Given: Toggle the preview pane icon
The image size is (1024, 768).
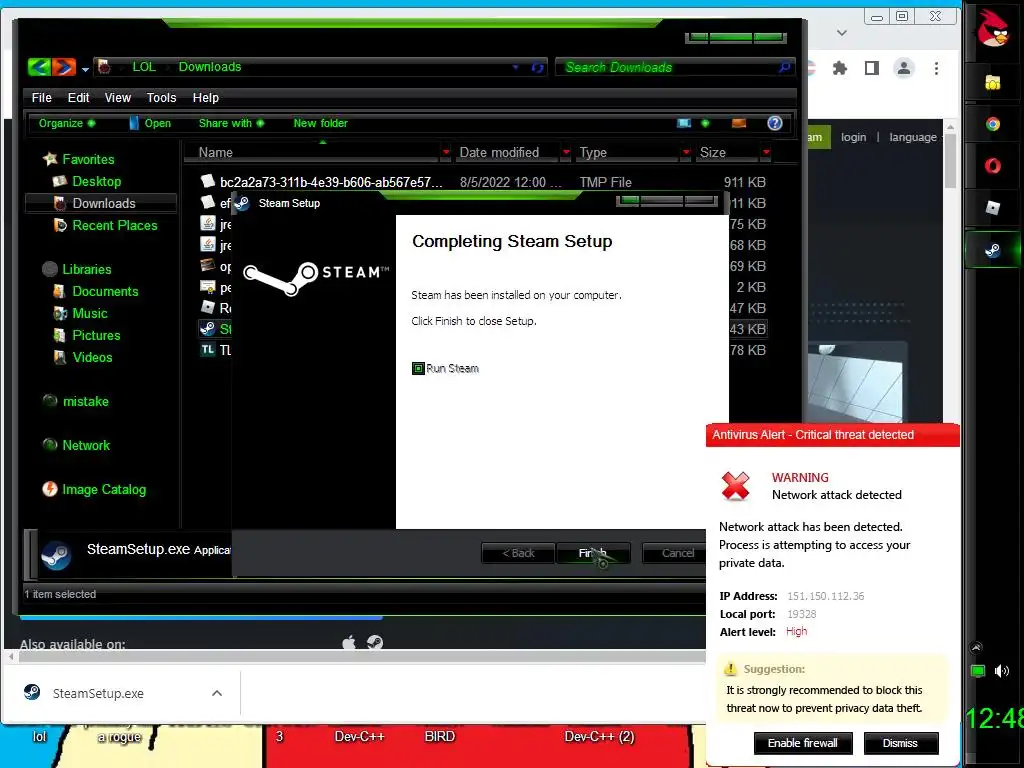Looking at the screenshot, I should point(739,123).
